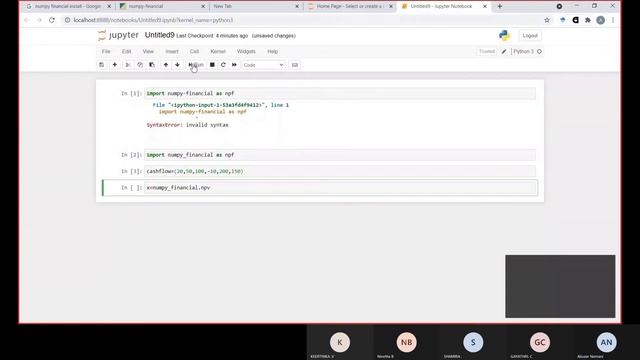Open a new browser tab with plus
This screenshot has height=360, width=640.
tap(500, 7)
